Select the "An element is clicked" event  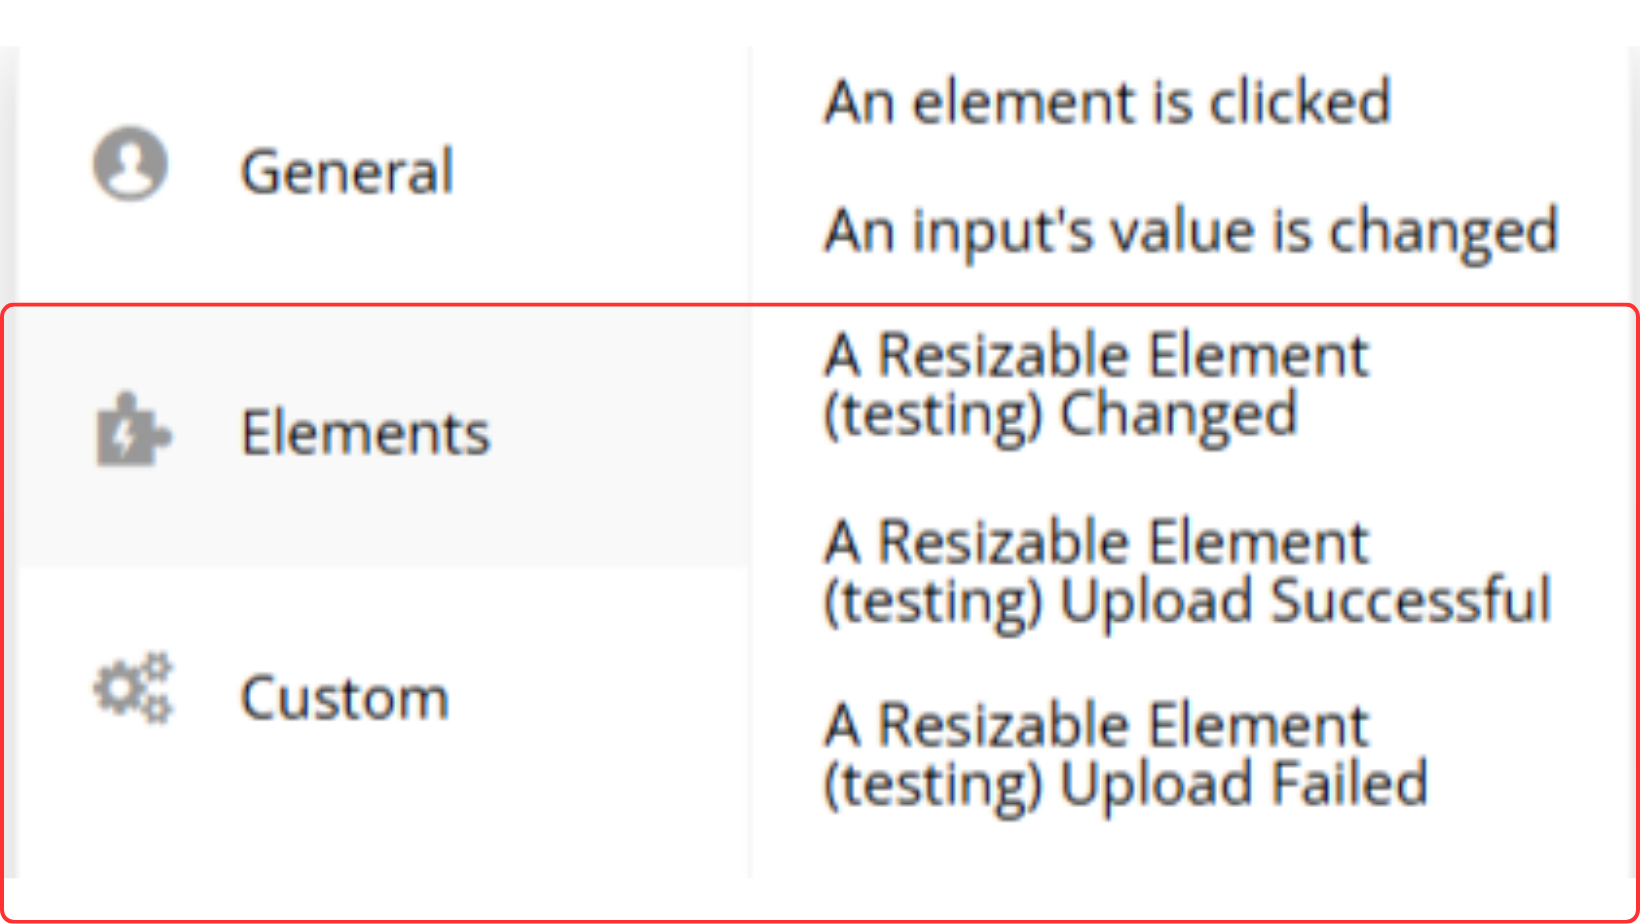1106,102
